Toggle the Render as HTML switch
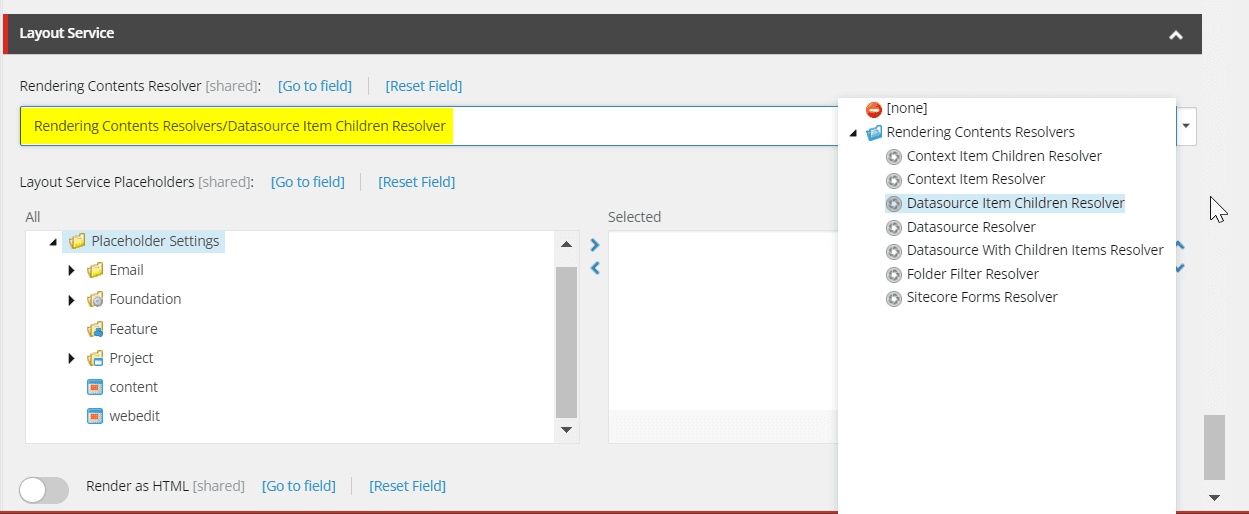The height and width of the screenshot is (514, 1249). (45, 489)
